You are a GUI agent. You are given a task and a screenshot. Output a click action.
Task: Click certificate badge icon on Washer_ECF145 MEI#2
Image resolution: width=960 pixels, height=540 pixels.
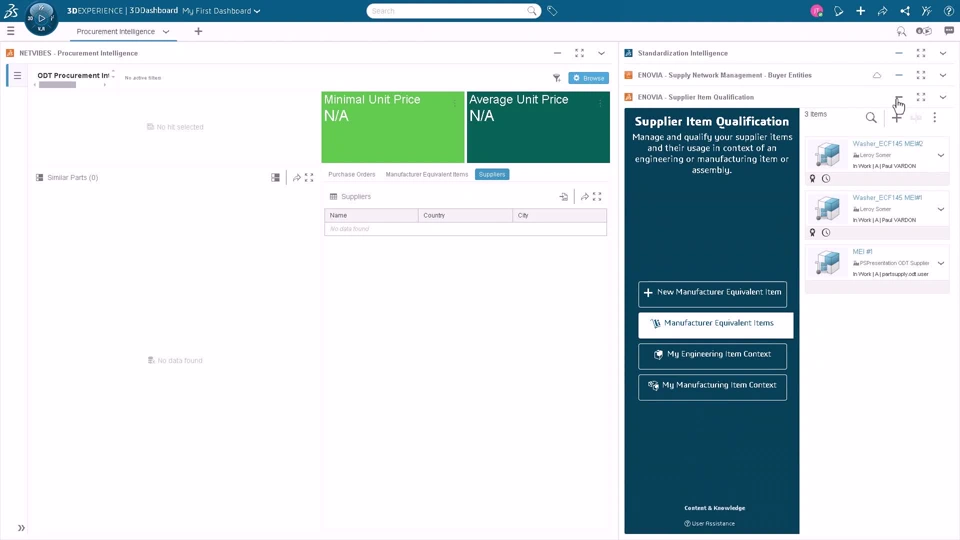[812, 179]
